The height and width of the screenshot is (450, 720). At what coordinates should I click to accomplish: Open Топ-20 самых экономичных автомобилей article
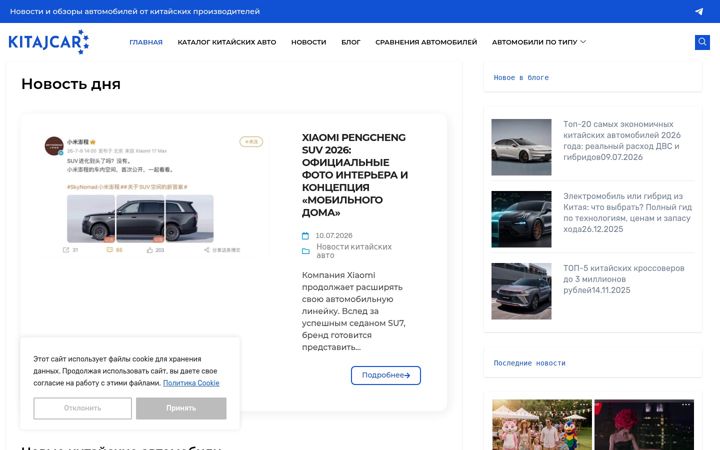[x=622, y=141]
